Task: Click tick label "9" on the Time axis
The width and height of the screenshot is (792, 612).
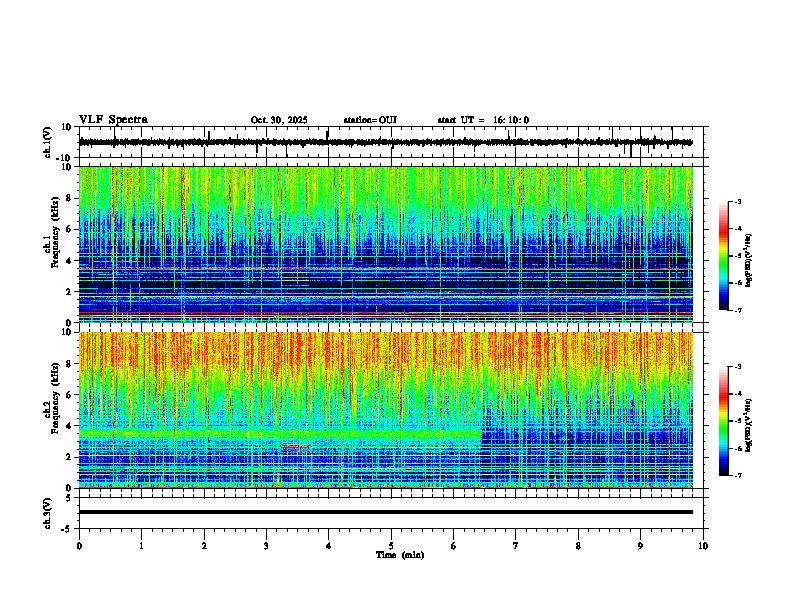Action: tap(640, 546)
